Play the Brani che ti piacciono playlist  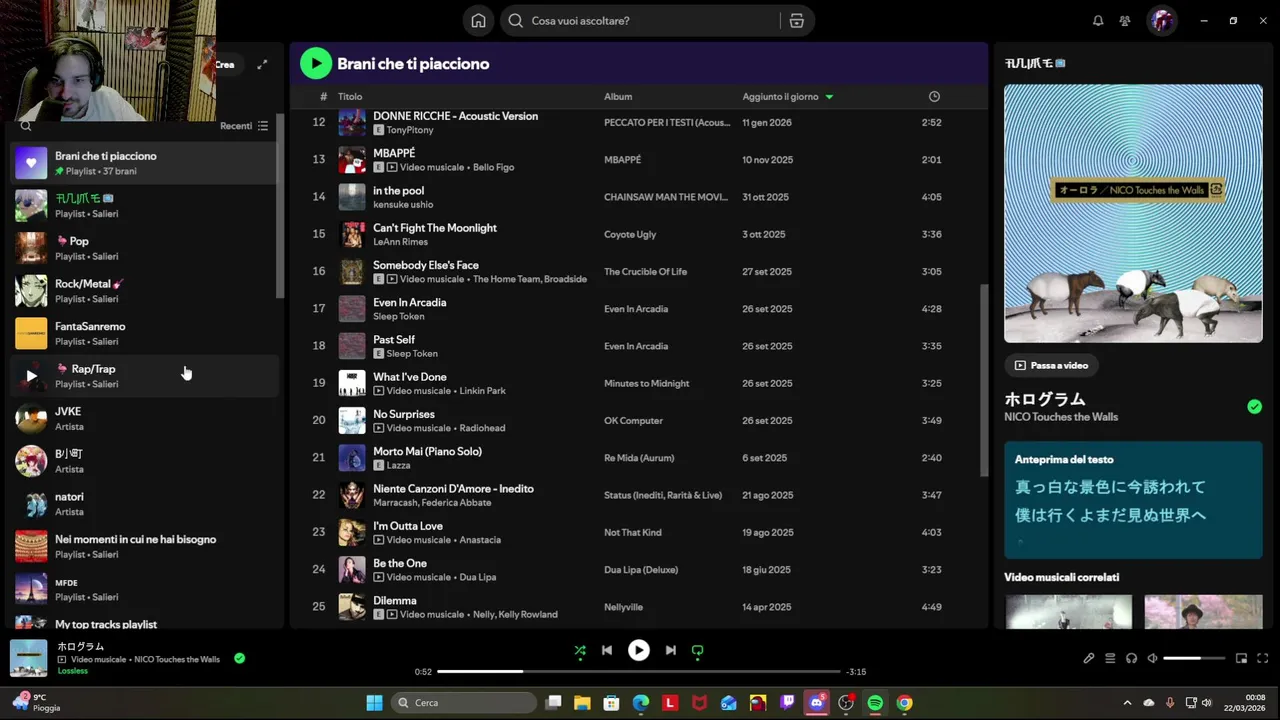(316, 64)
